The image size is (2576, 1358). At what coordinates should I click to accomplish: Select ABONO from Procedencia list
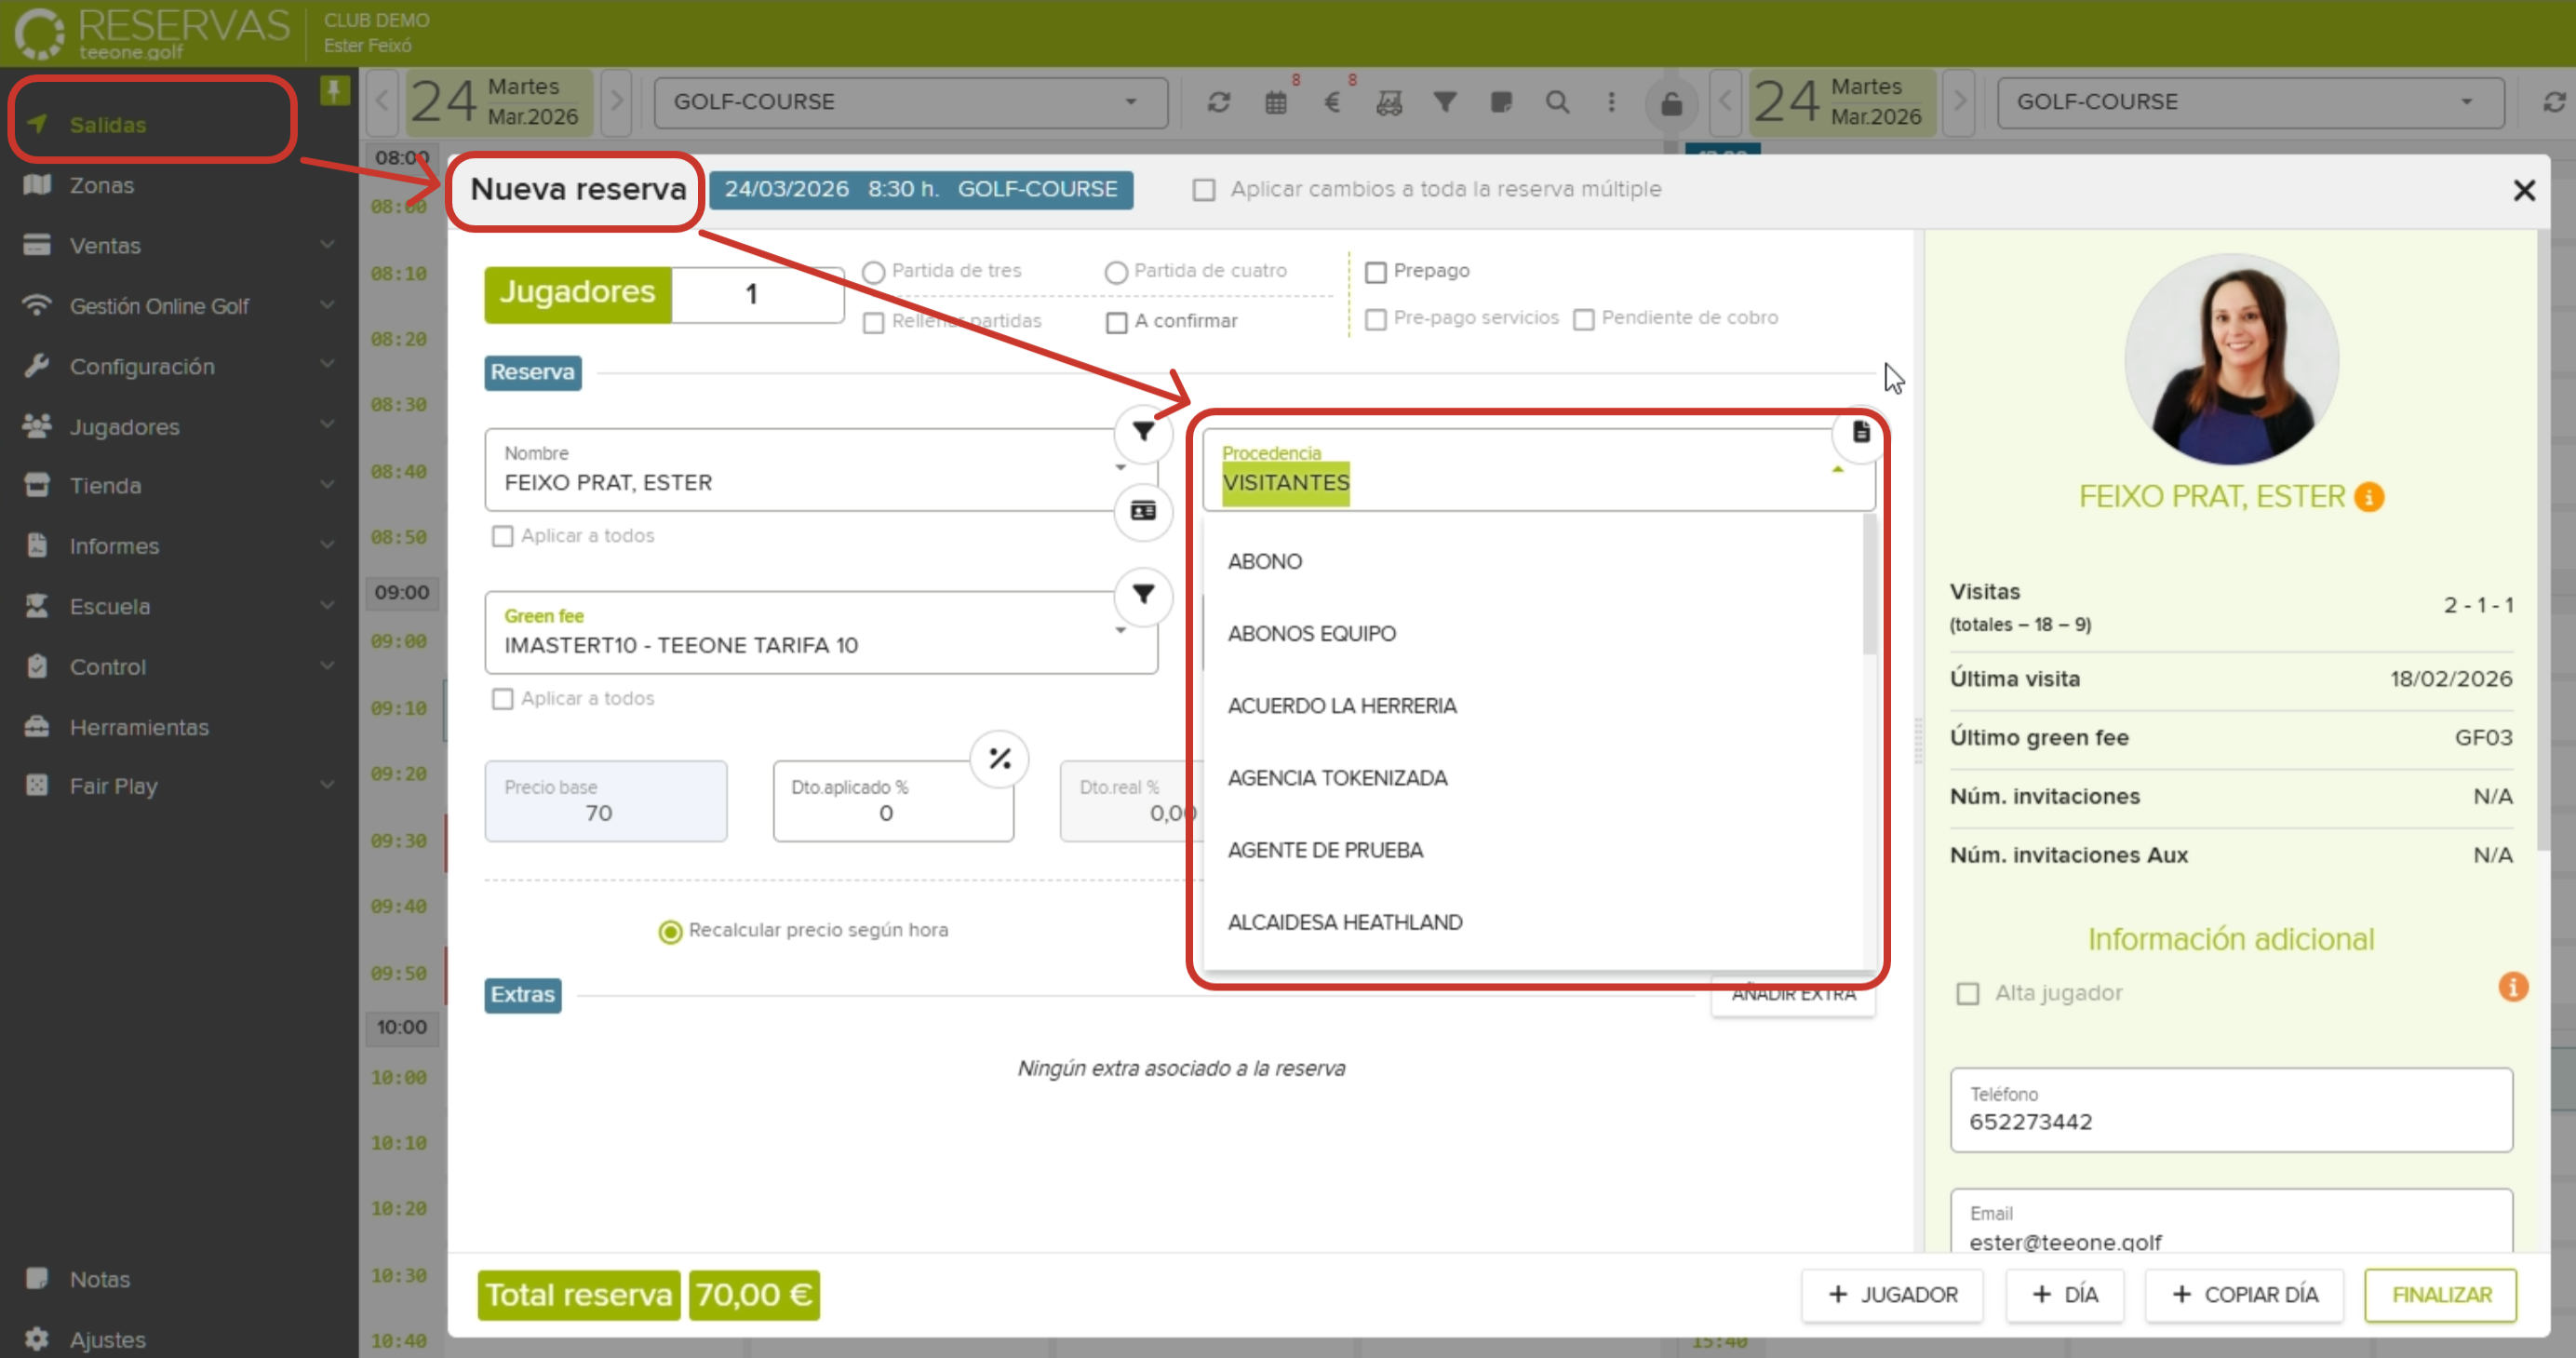[1533, 561]
